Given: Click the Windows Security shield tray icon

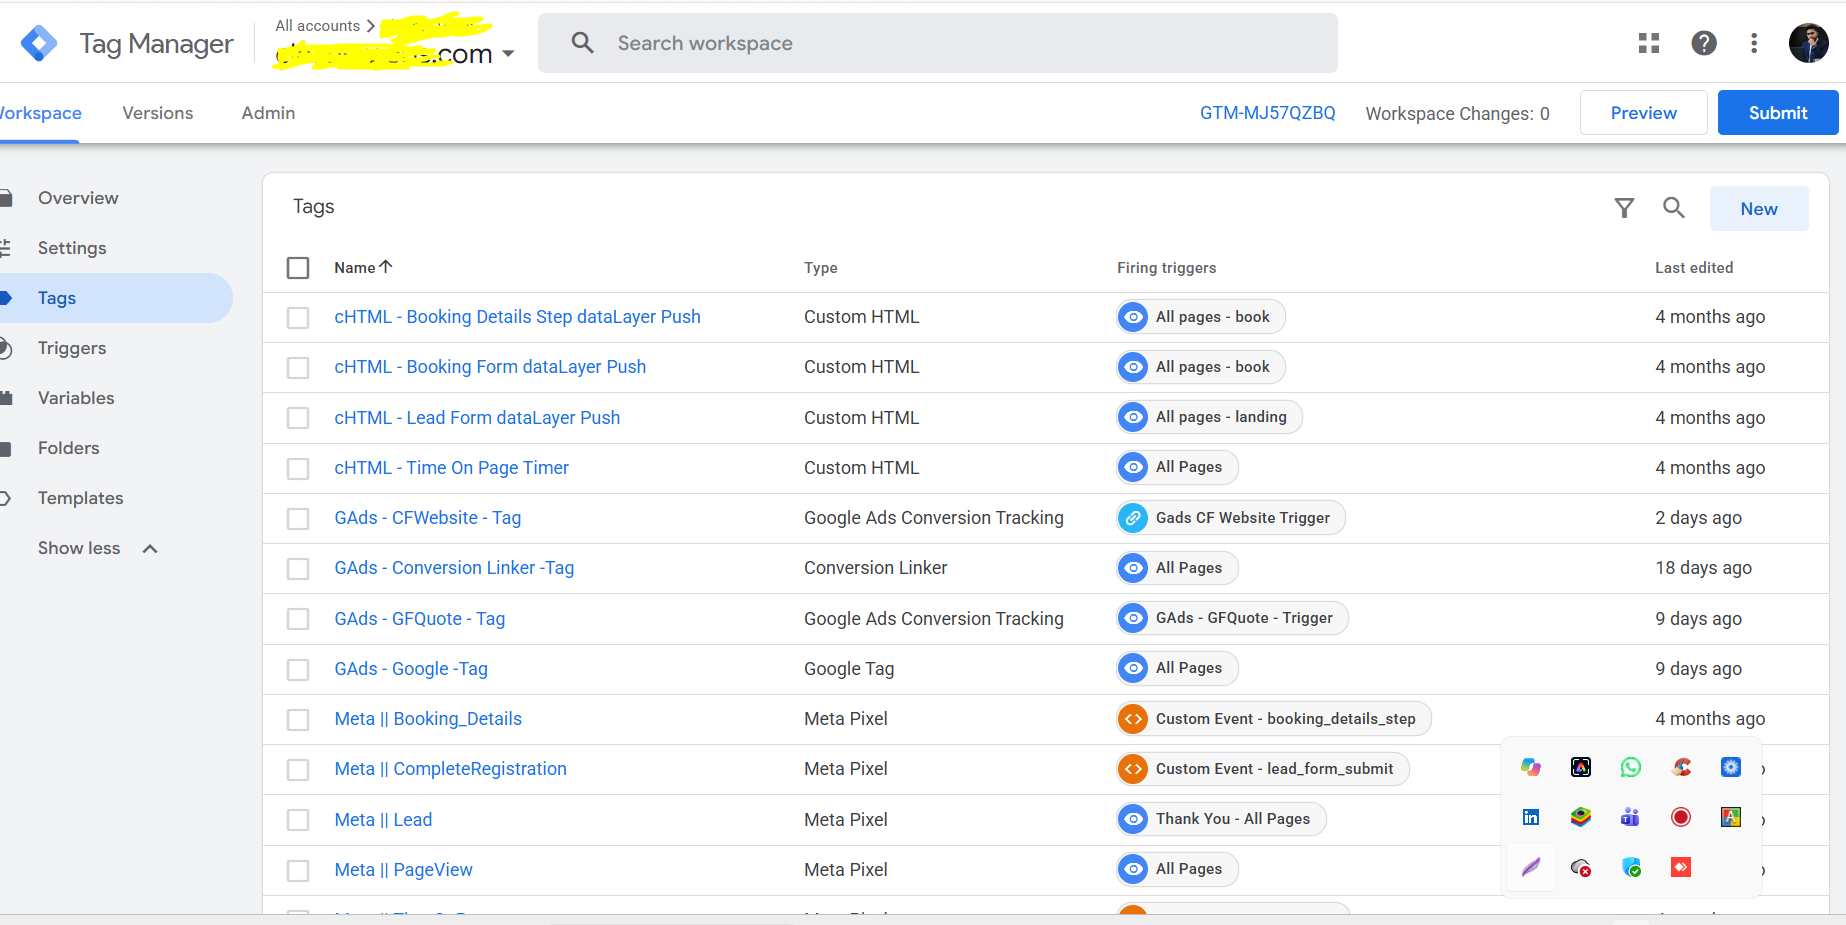Looking at the screenshot, I should pos(1631,867).
